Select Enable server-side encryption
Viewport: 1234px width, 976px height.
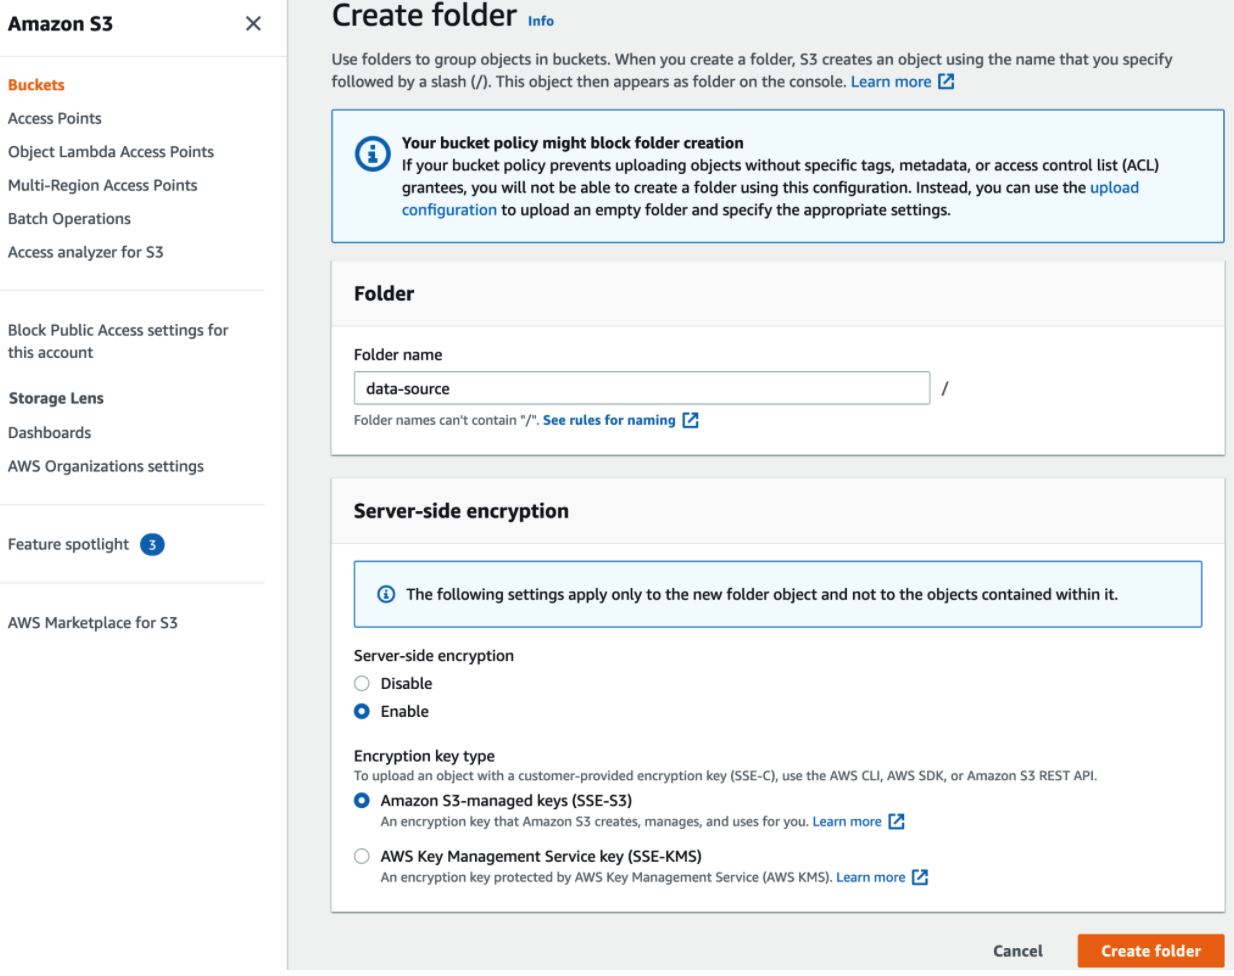point(362,711)
